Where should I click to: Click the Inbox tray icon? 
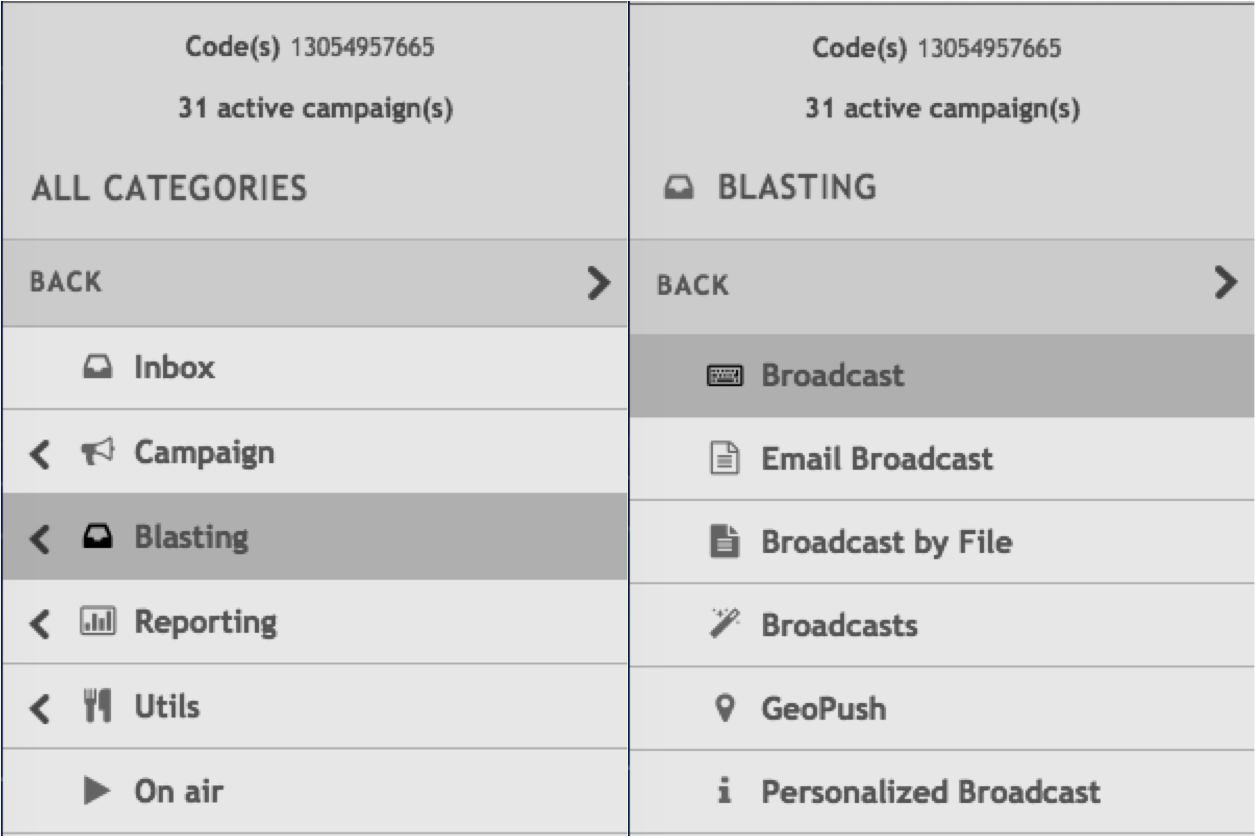tap(97, 368)
